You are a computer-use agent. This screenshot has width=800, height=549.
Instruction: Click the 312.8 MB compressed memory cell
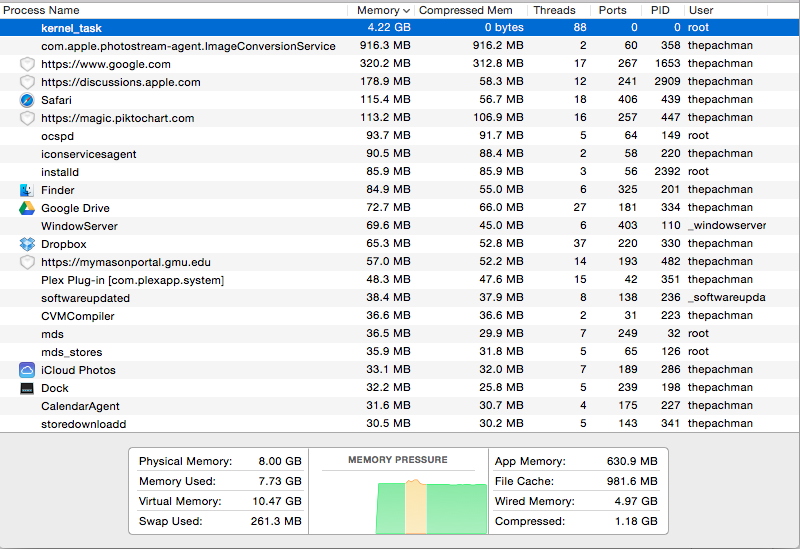pos(498,63)
